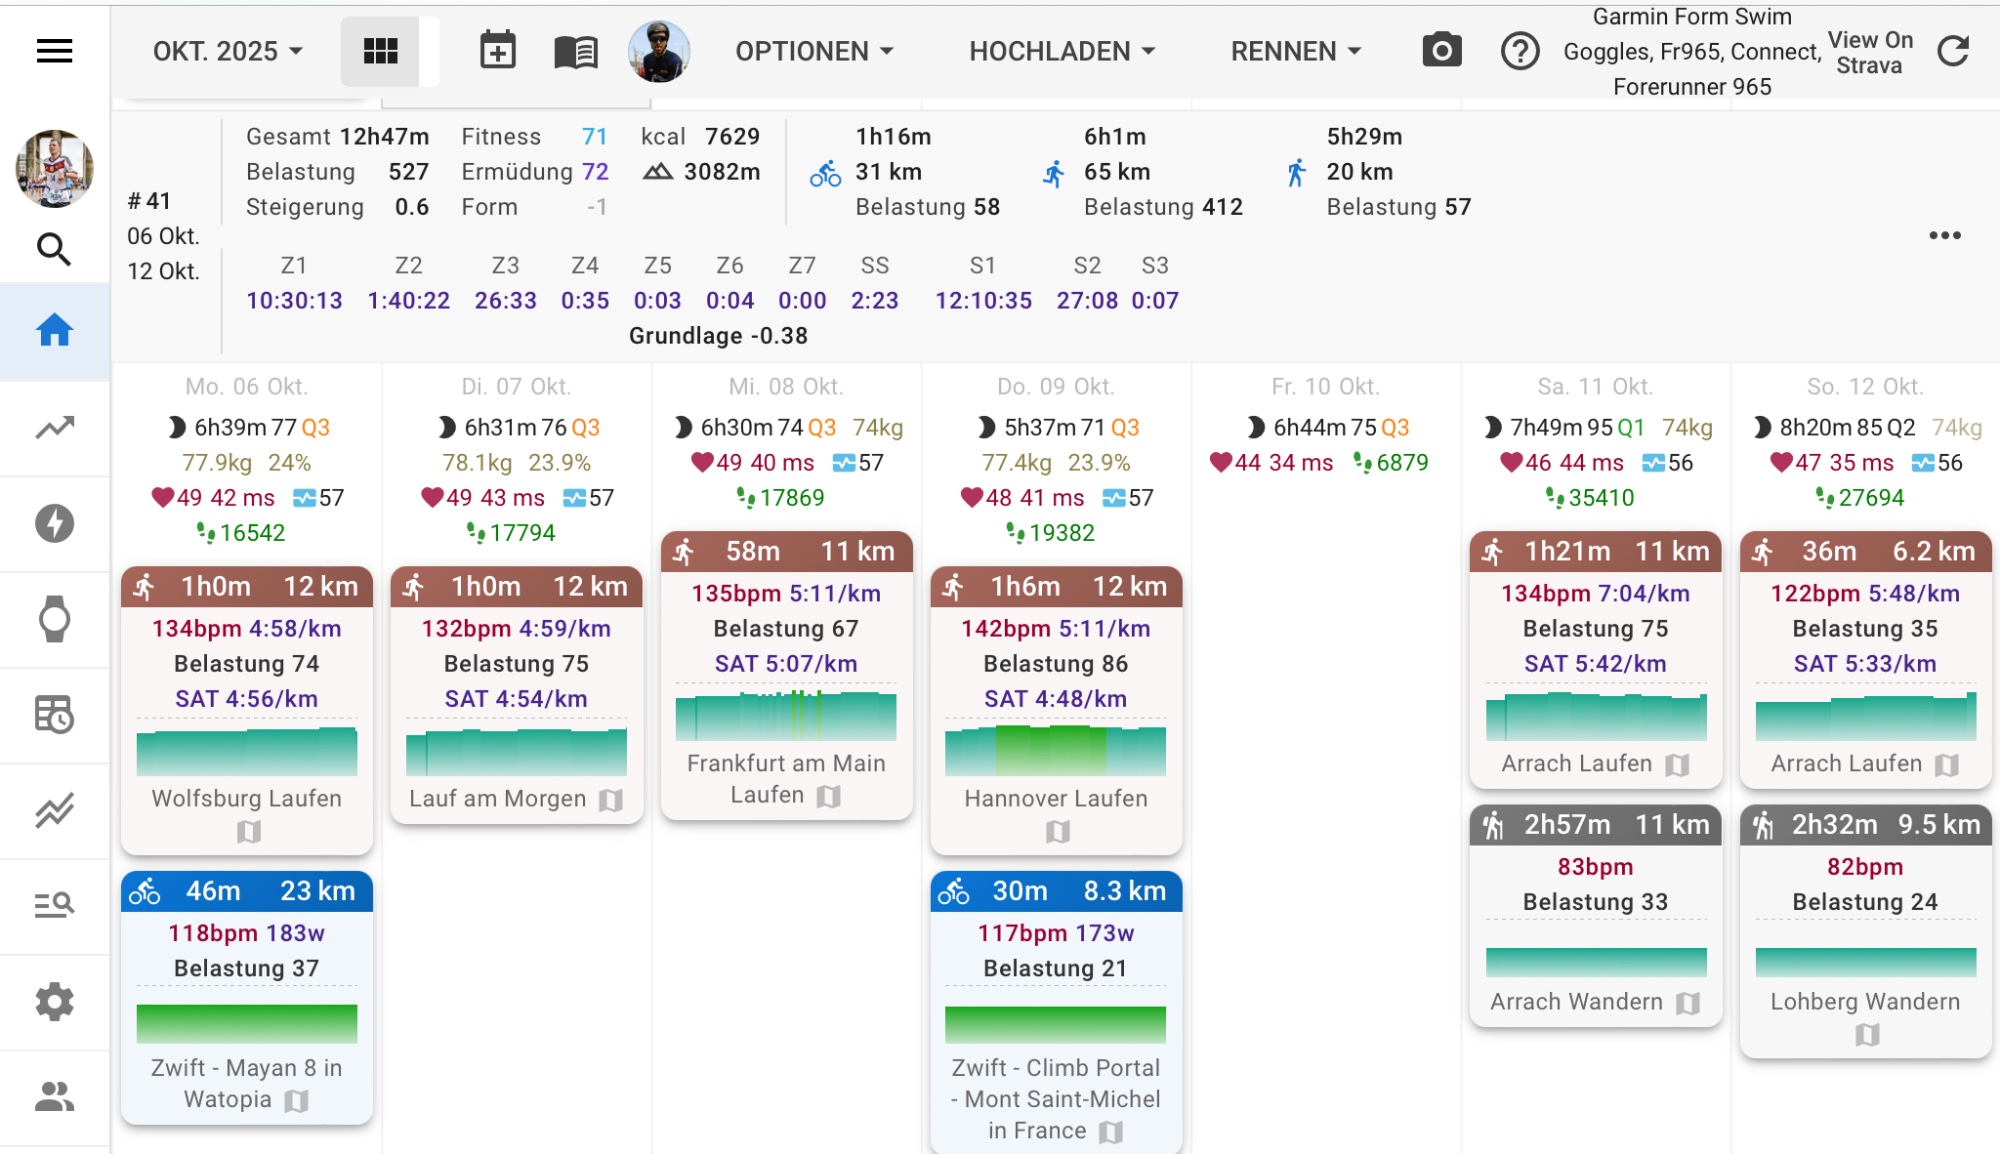The height and width of the screenshot is (1154, 2000).
Task: Open week summary three-dots menu
Action: (x=1944, y=236)
